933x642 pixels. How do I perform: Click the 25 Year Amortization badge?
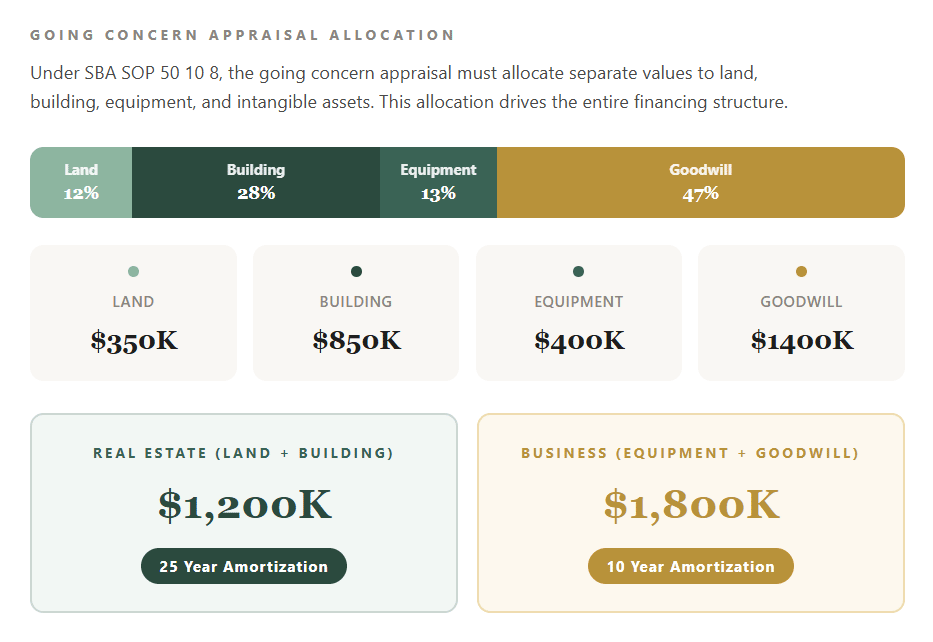pos(244,566)
